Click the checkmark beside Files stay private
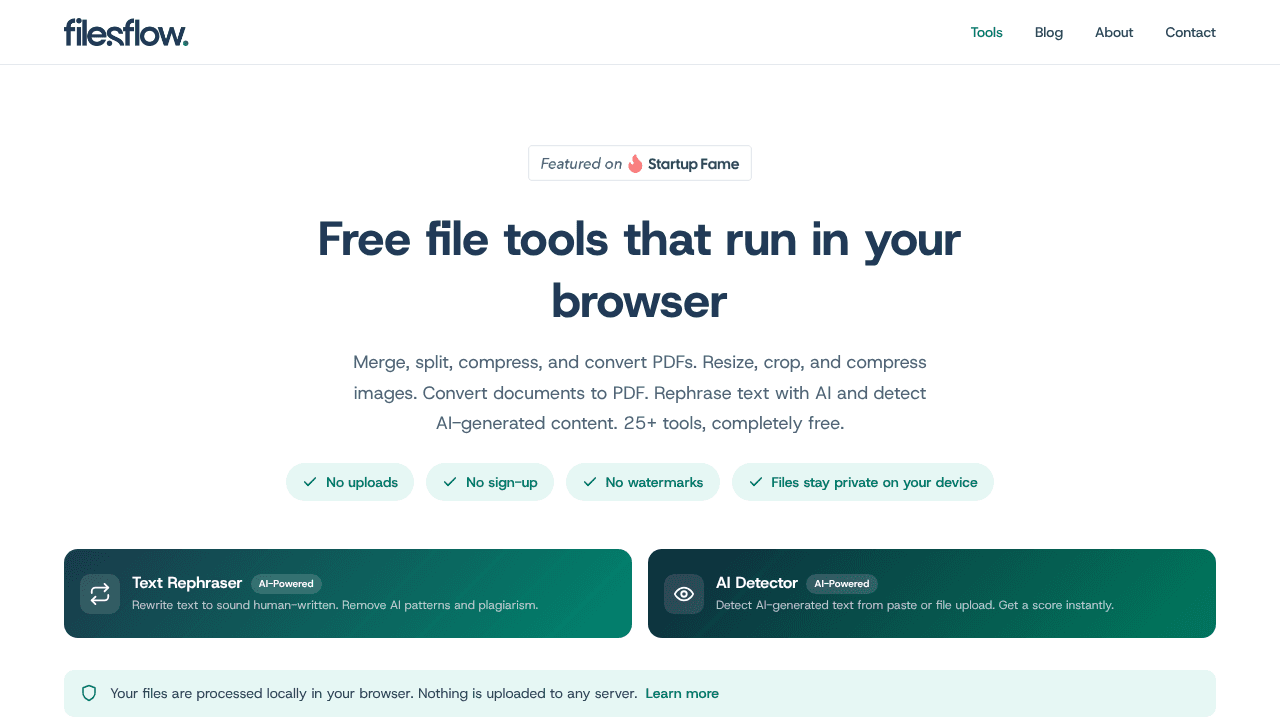This screenshot has height=720, width=1280. click(x=756, y=482)
